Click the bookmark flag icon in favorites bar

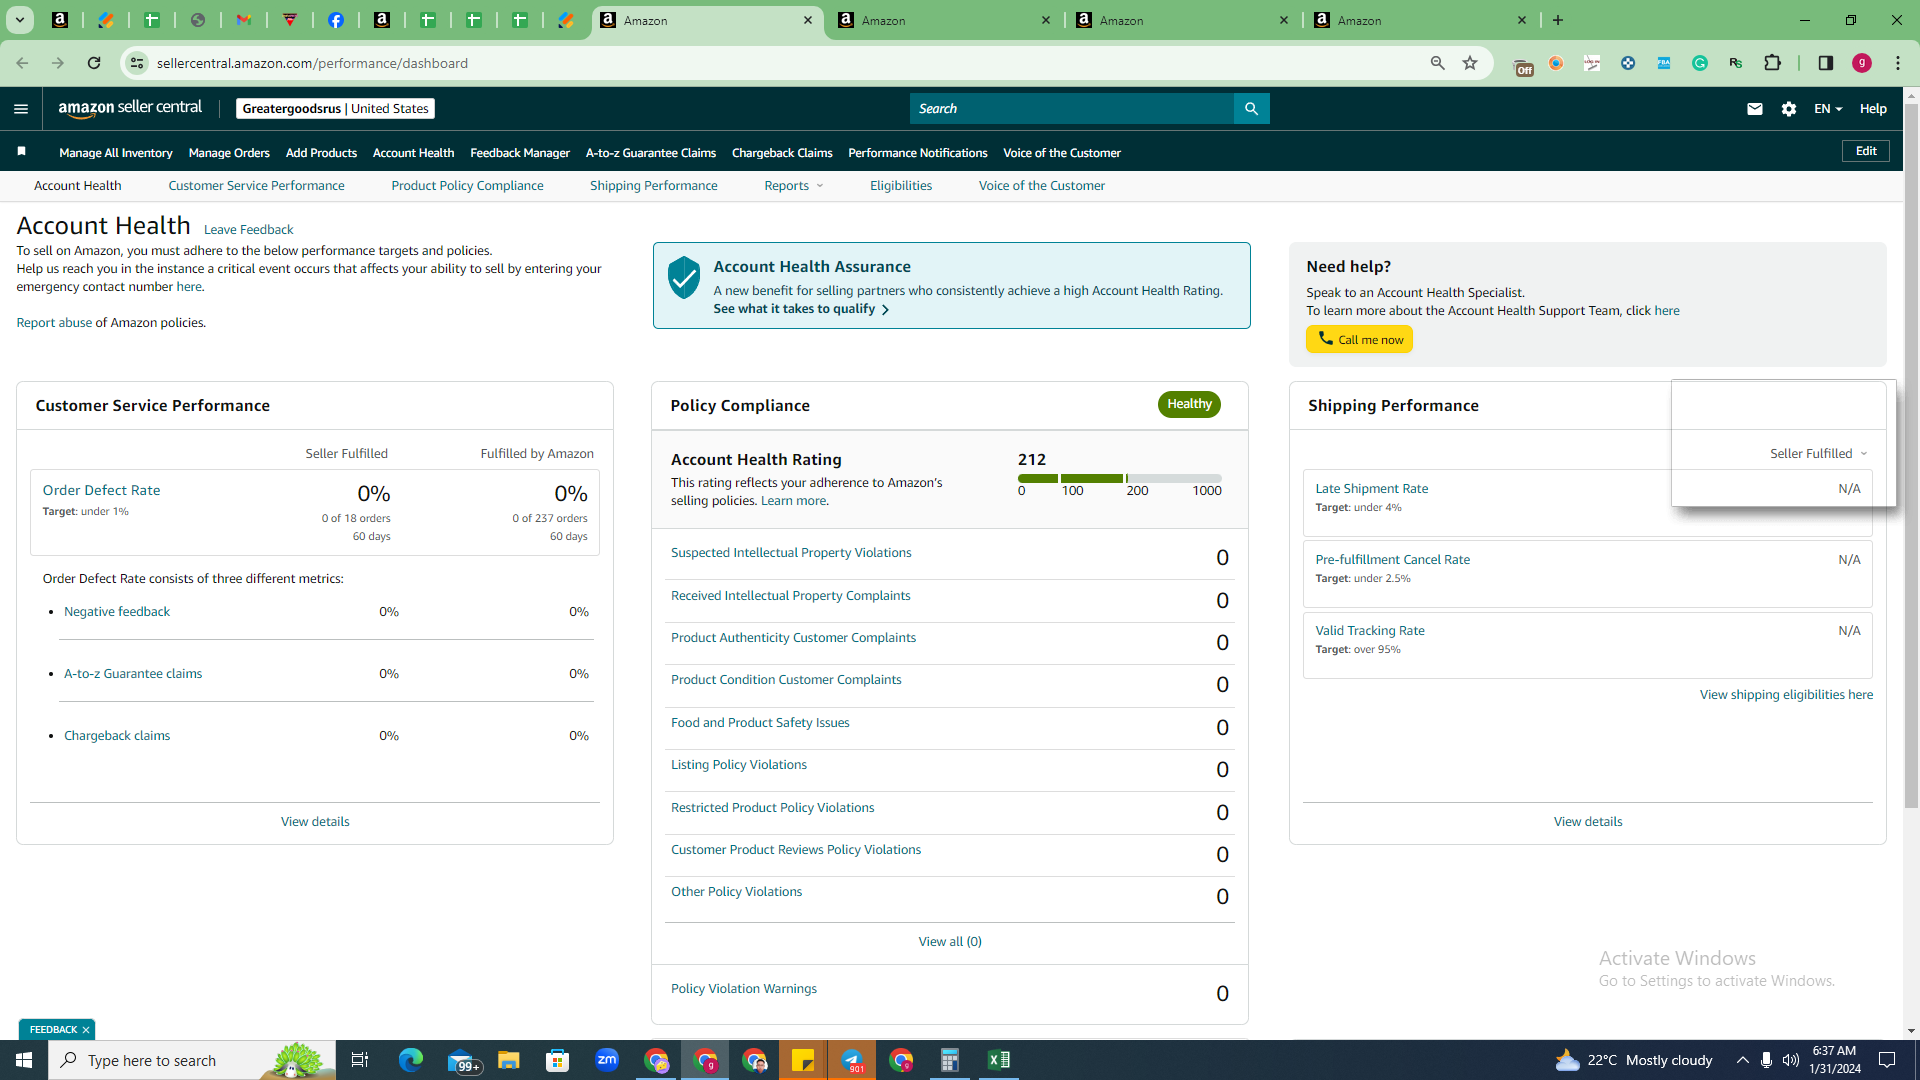21,152
